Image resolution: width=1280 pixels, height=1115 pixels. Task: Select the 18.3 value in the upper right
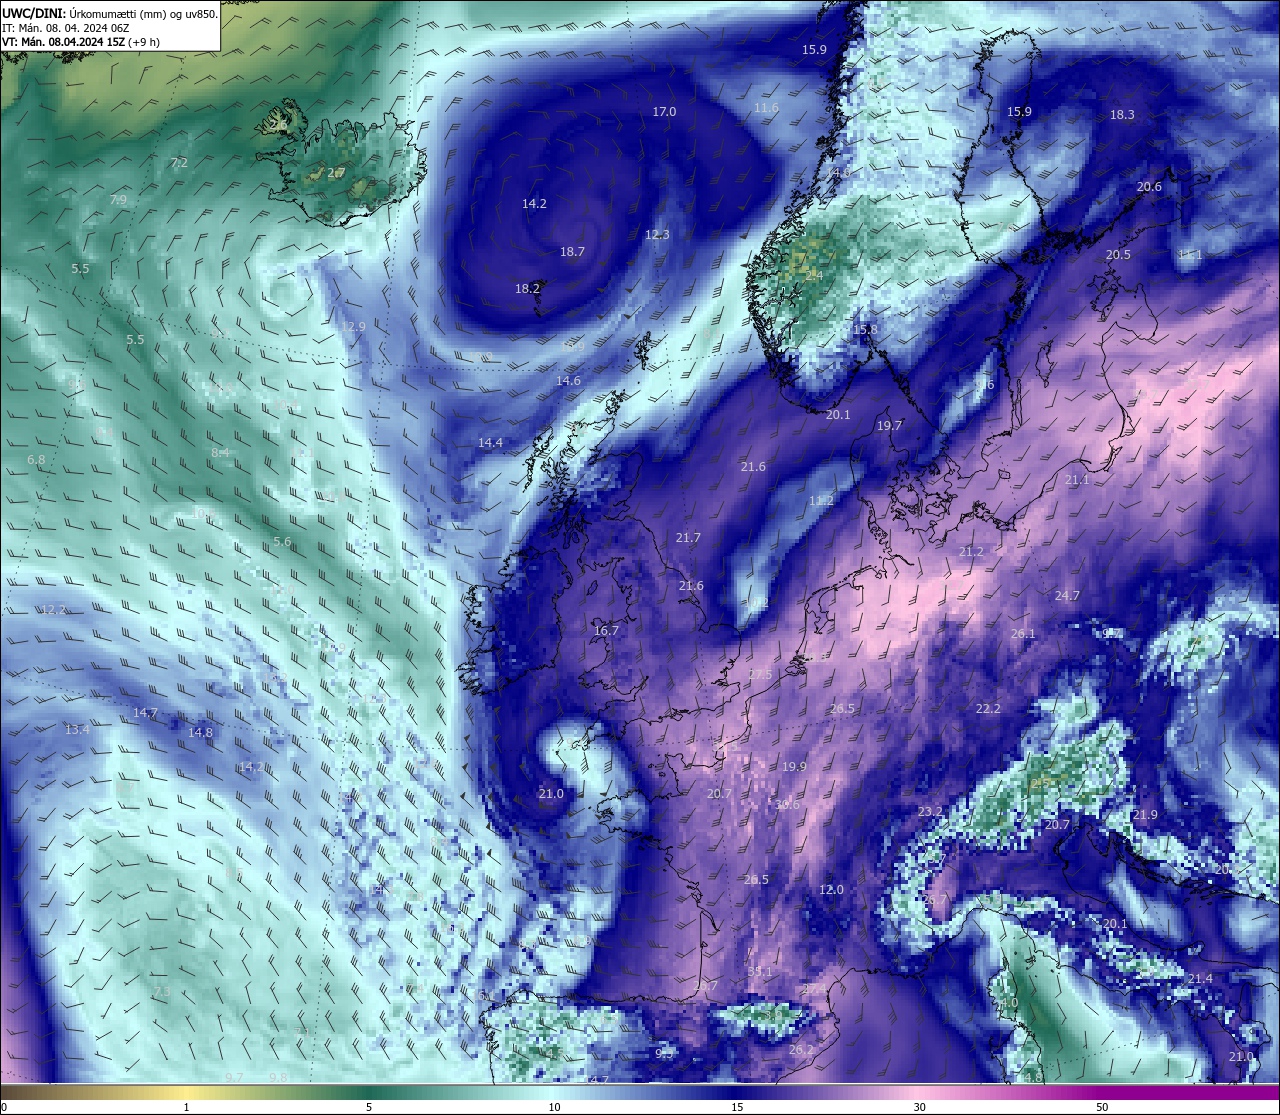1122,115
